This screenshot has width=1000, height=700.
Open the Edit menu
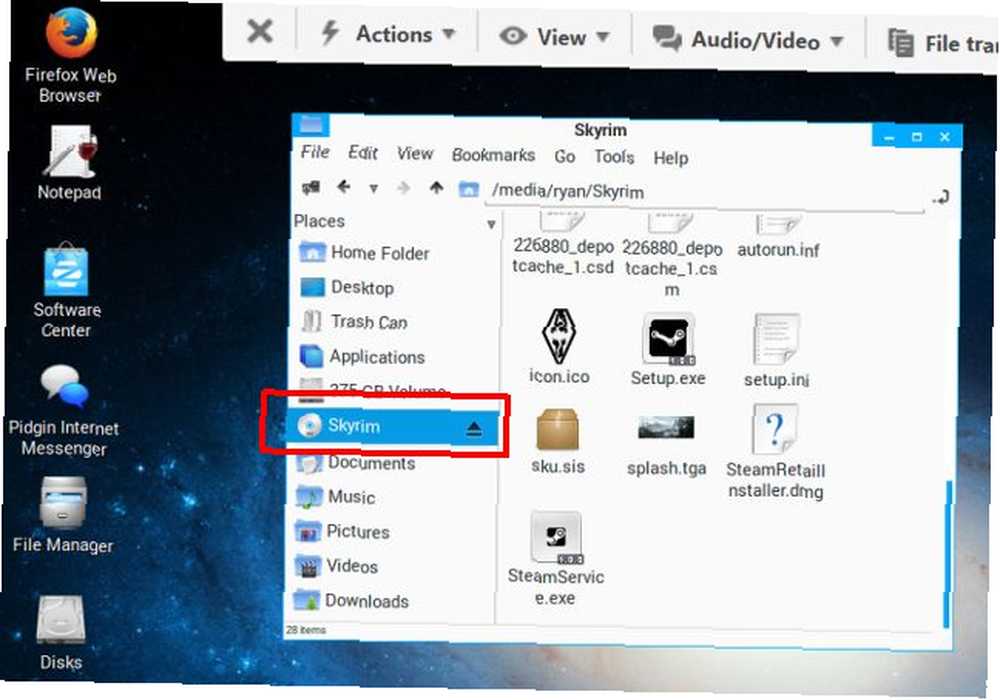coord(363,153)
